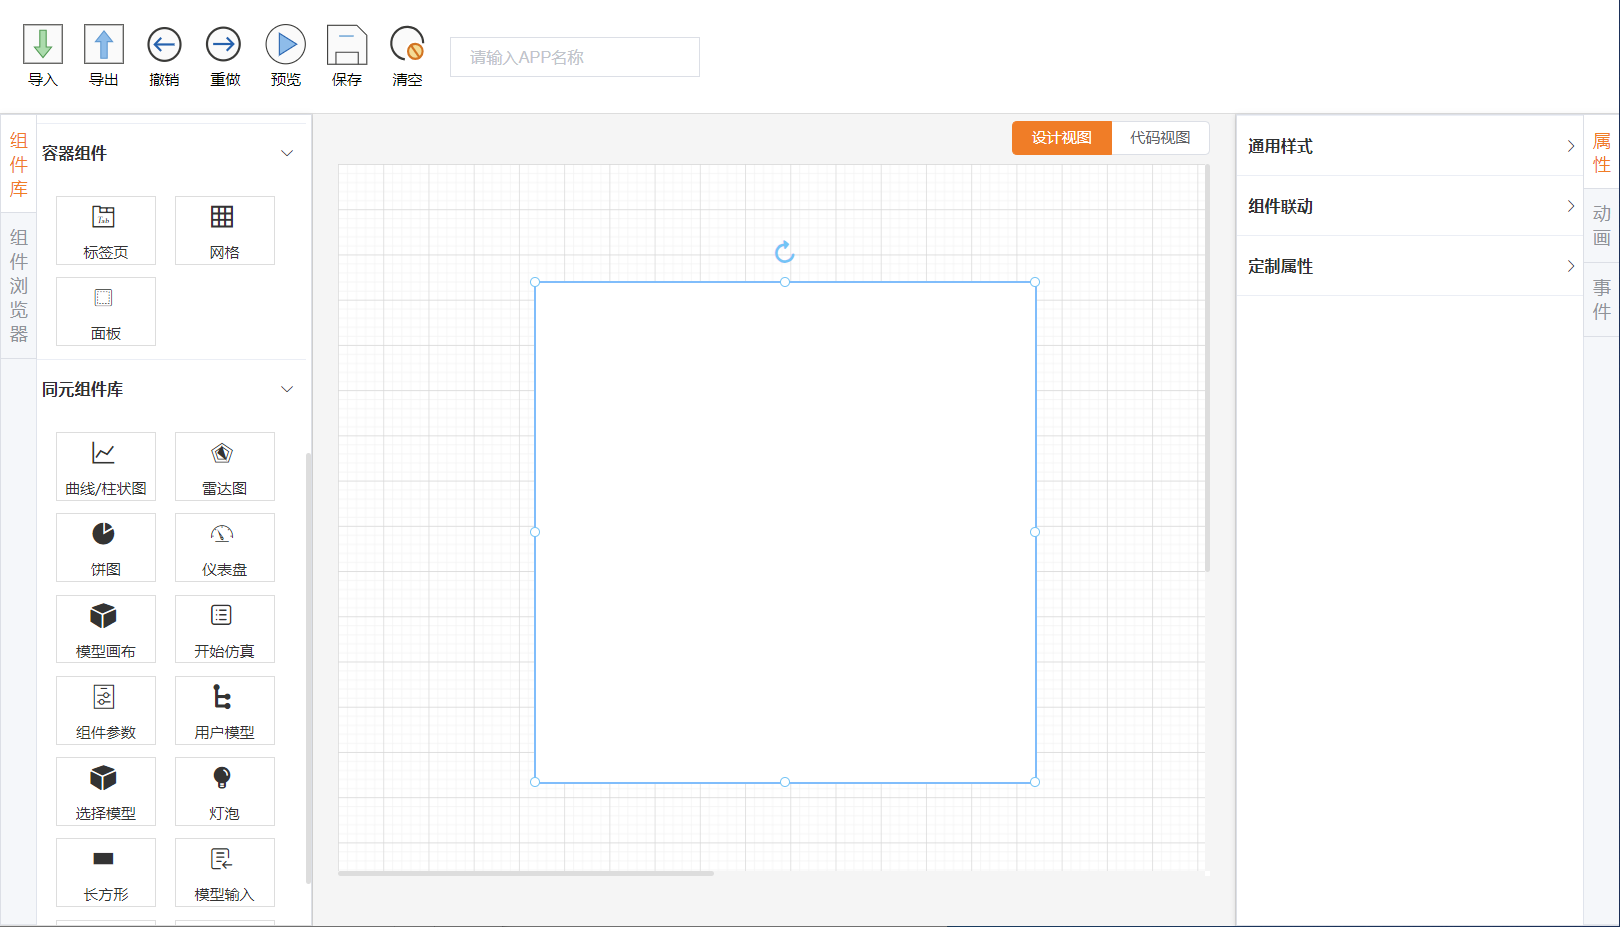1620x927 pixels.
Task: Click the 导出 export icon
Action: (104, 45)
